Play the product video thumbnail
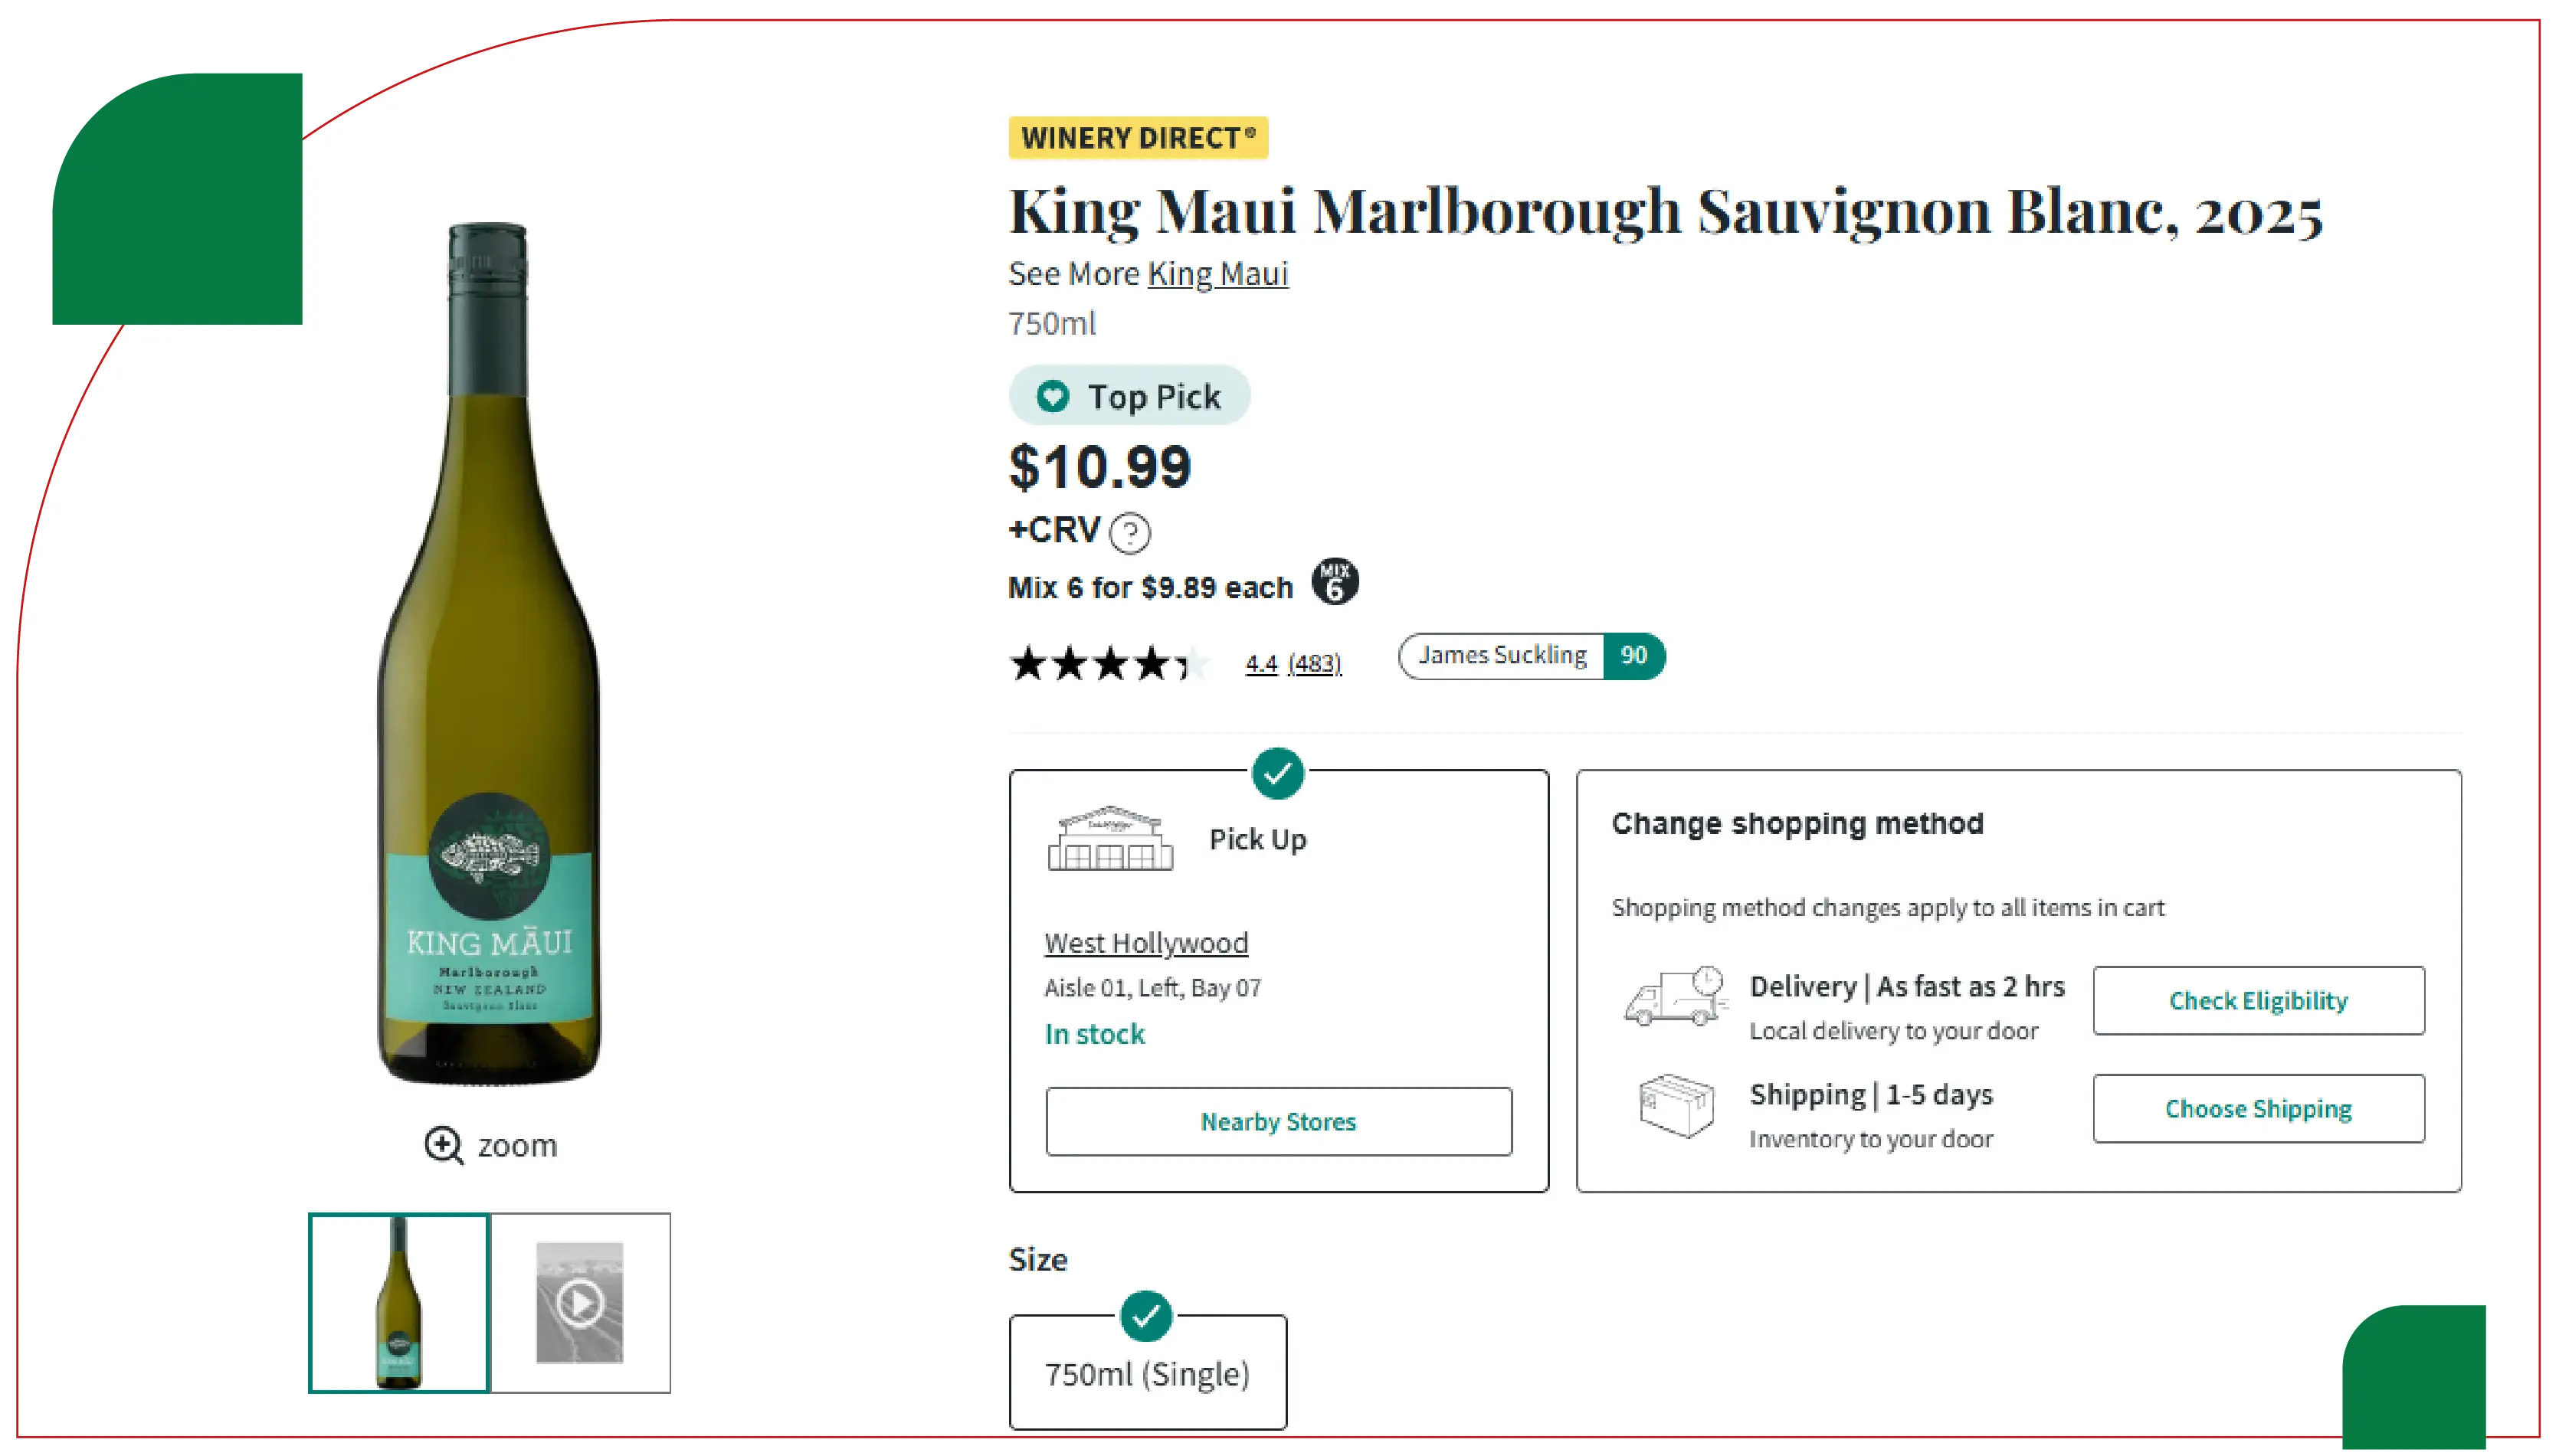Screen dimensions: 2559x1456 [580, 1302]
